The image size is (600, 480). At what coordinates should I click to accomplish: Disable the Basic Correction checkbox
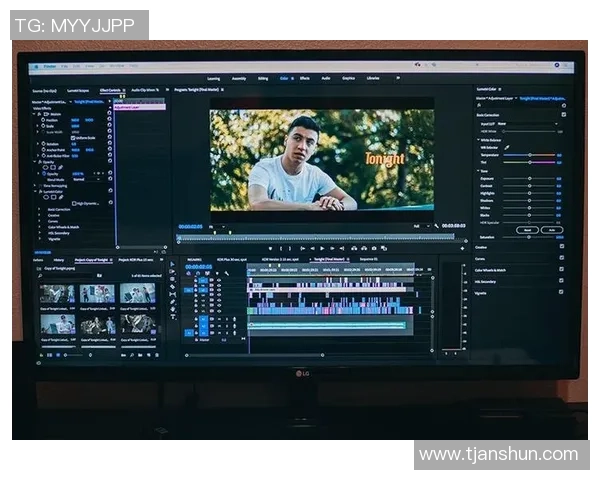coord(563,114)
